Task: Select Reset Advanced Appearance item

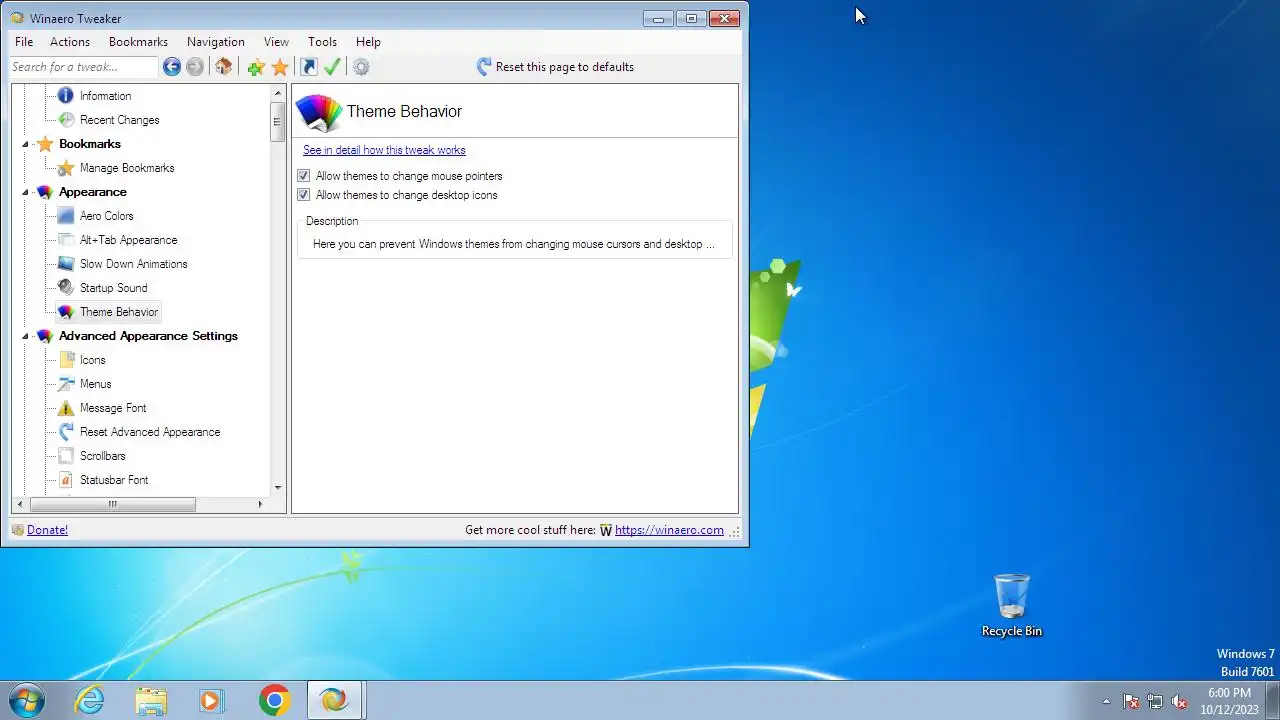Action: pos(150,432)
